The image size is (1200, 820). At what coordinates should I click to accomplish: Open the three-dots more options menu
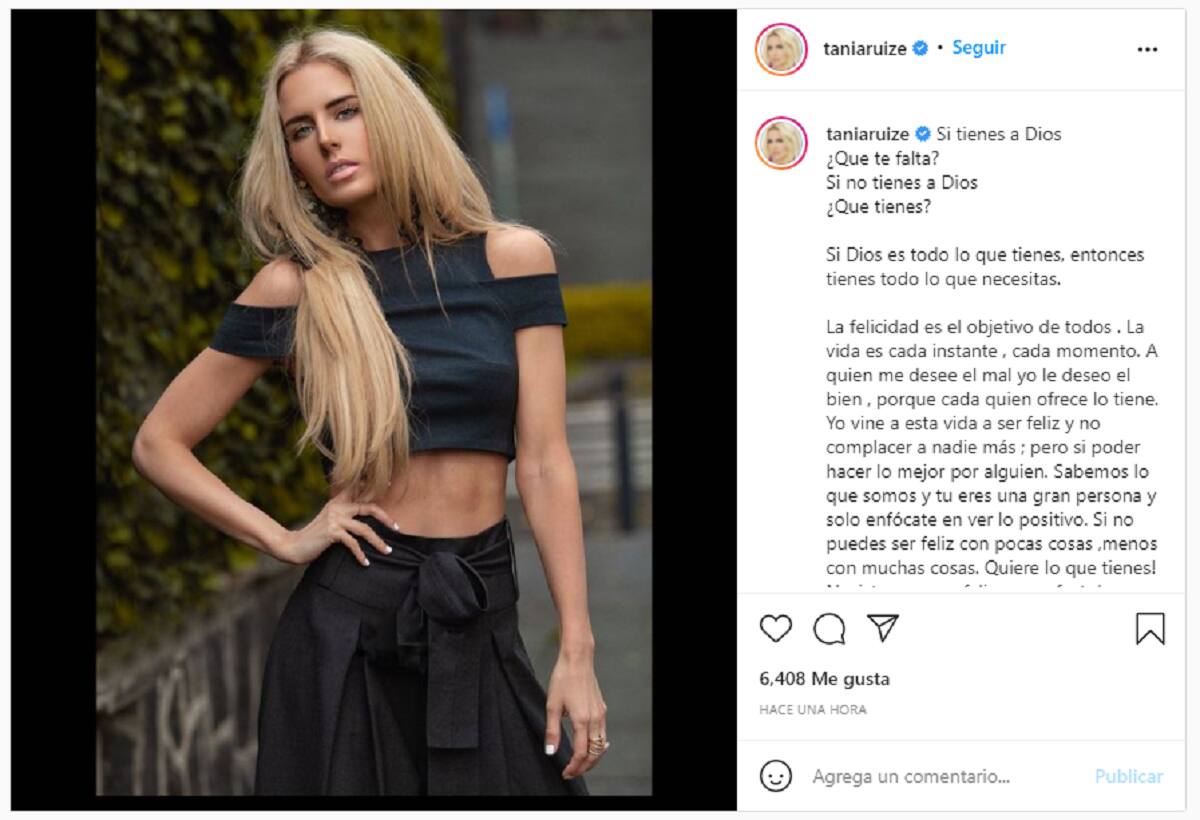tap(1147, 49)
